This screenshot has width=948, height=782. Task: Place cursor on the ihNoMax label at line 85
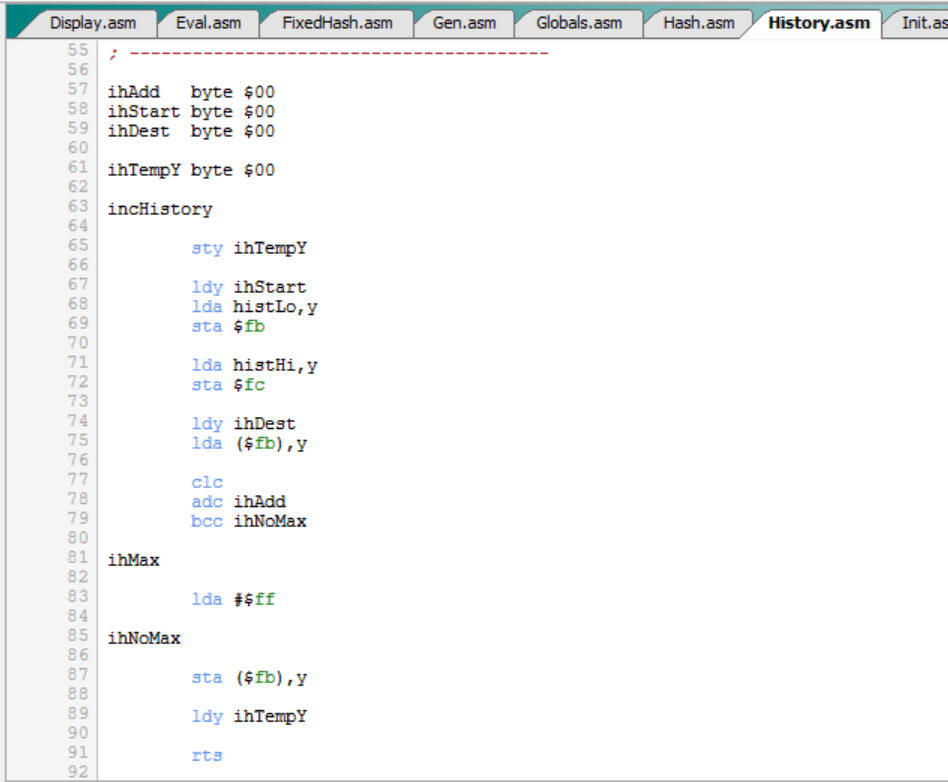[144, 638]
